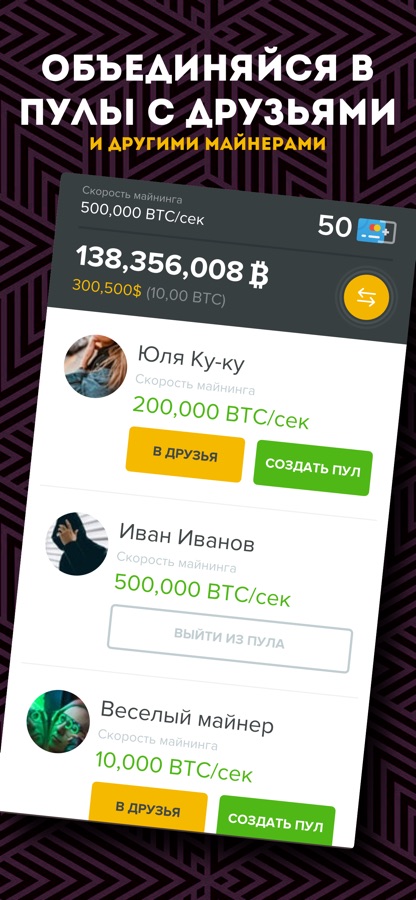Add Юля Ку-ку via В ДРУЗЬЯ button
This screenshot has height=900, width=416.
pos(185,455)
